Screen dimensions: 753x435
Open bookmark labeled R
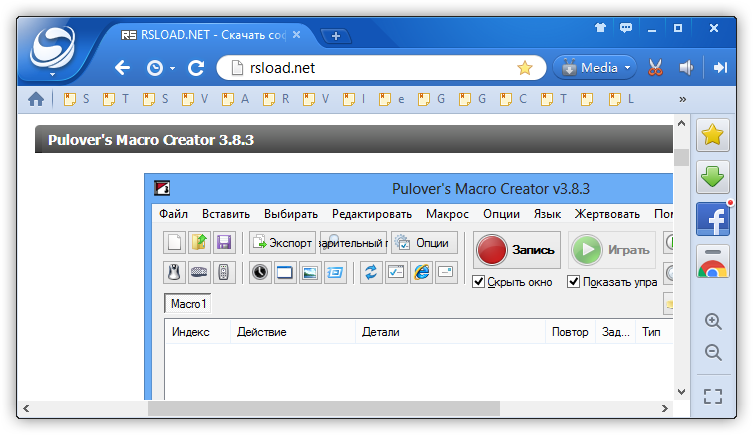click(276, 99)
